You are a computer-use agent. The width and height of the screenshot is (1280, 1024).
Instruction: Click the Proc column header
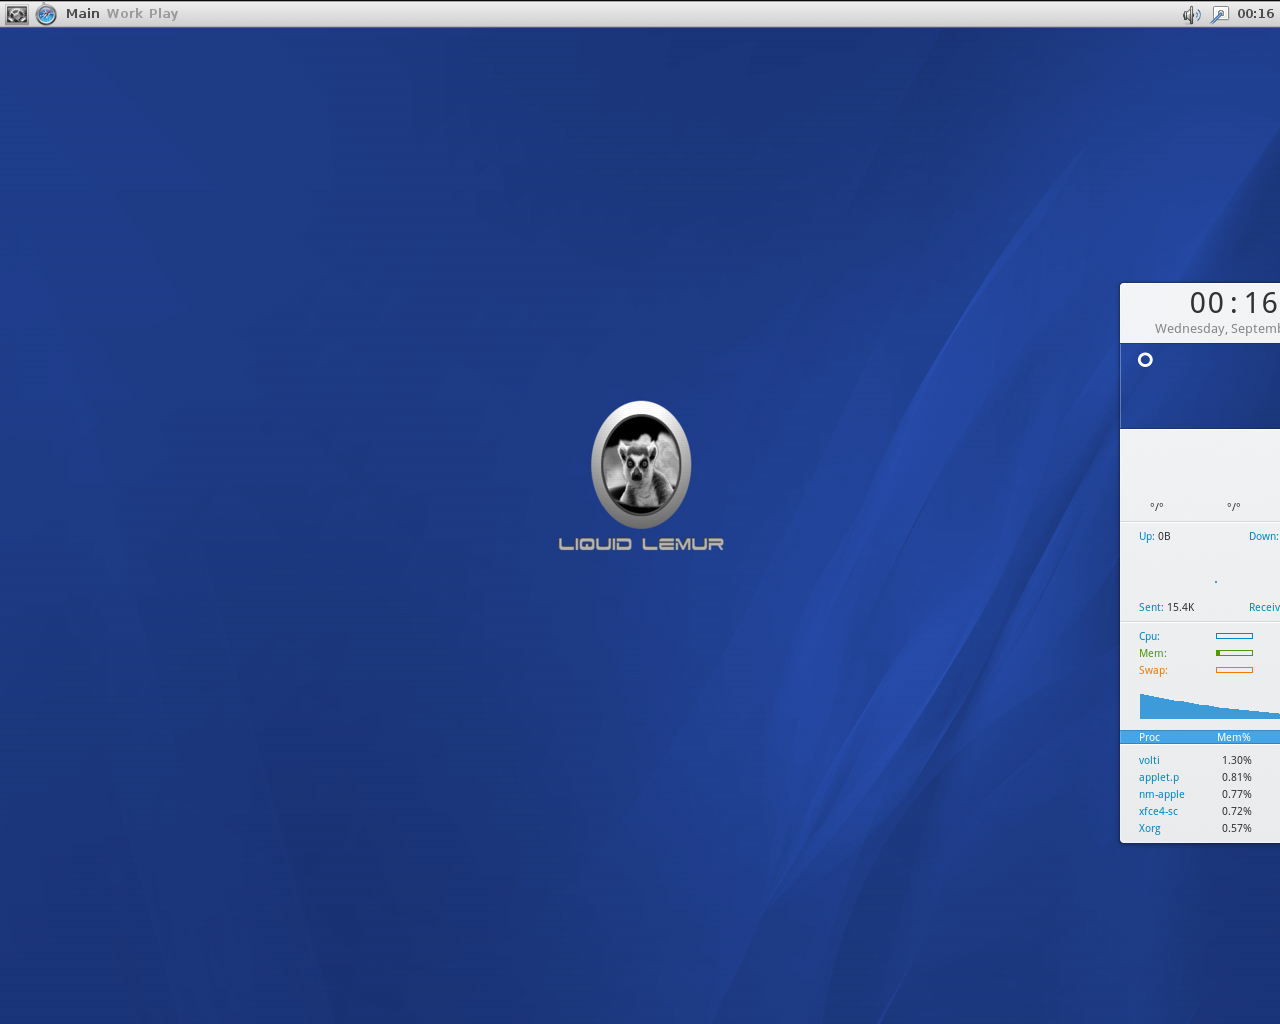1150,737
